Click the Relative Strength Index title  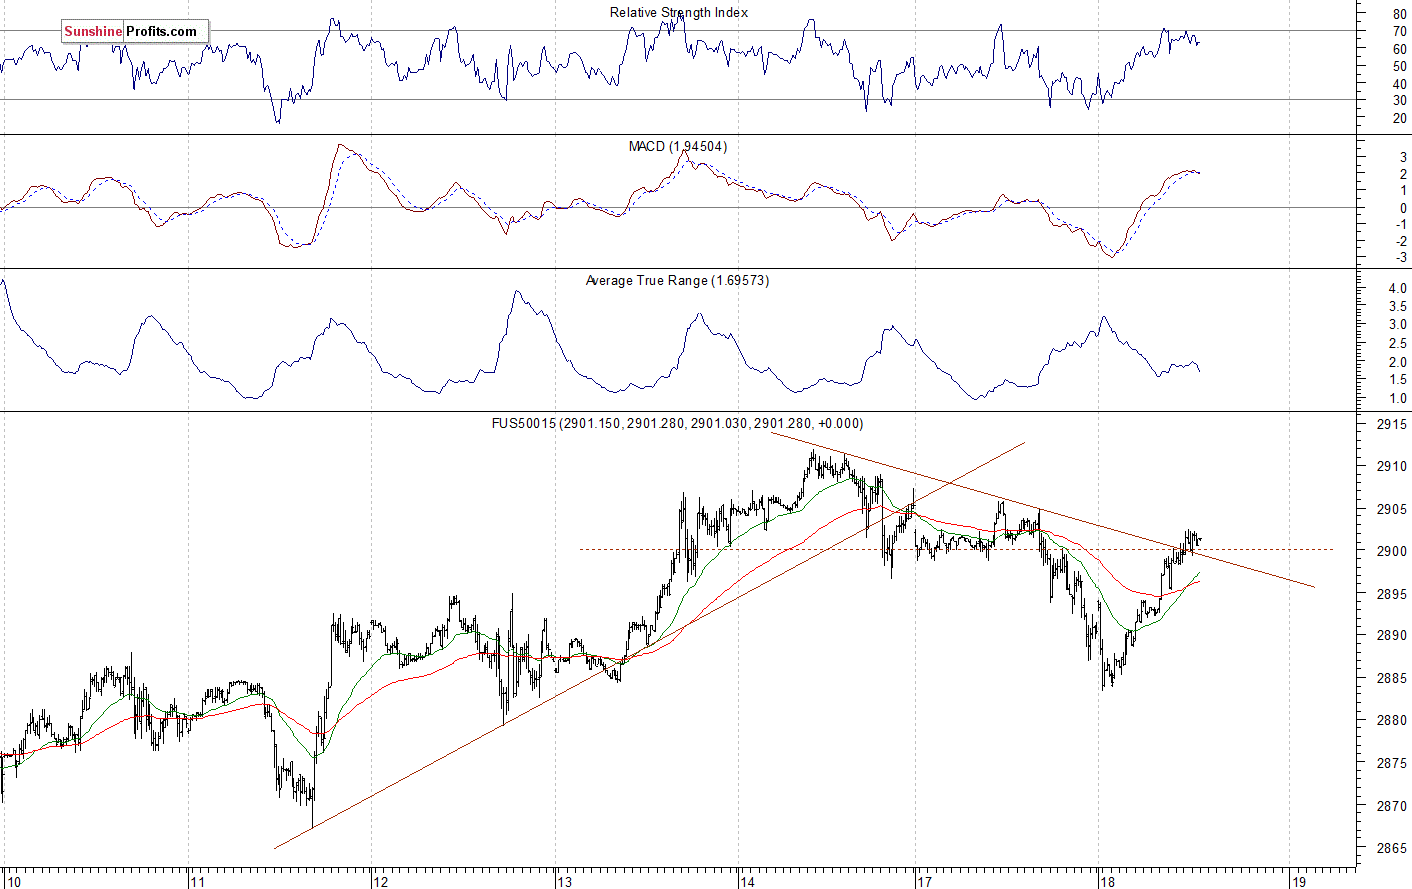point(679,12)
